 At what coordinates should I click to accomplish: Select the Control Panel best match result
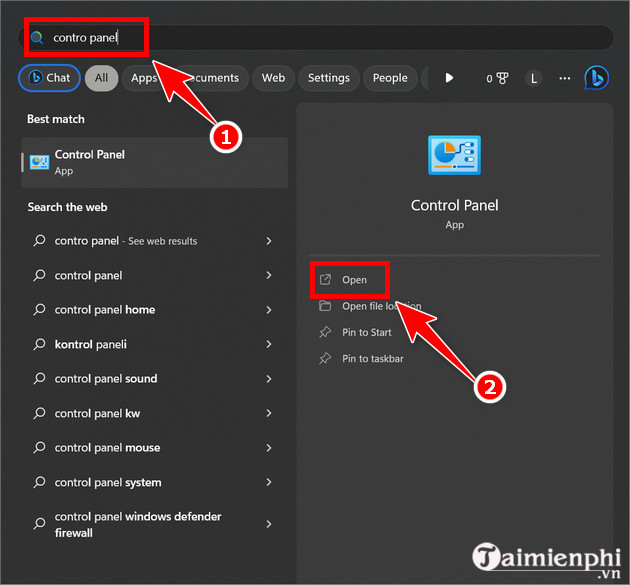[x=154, y=162]
